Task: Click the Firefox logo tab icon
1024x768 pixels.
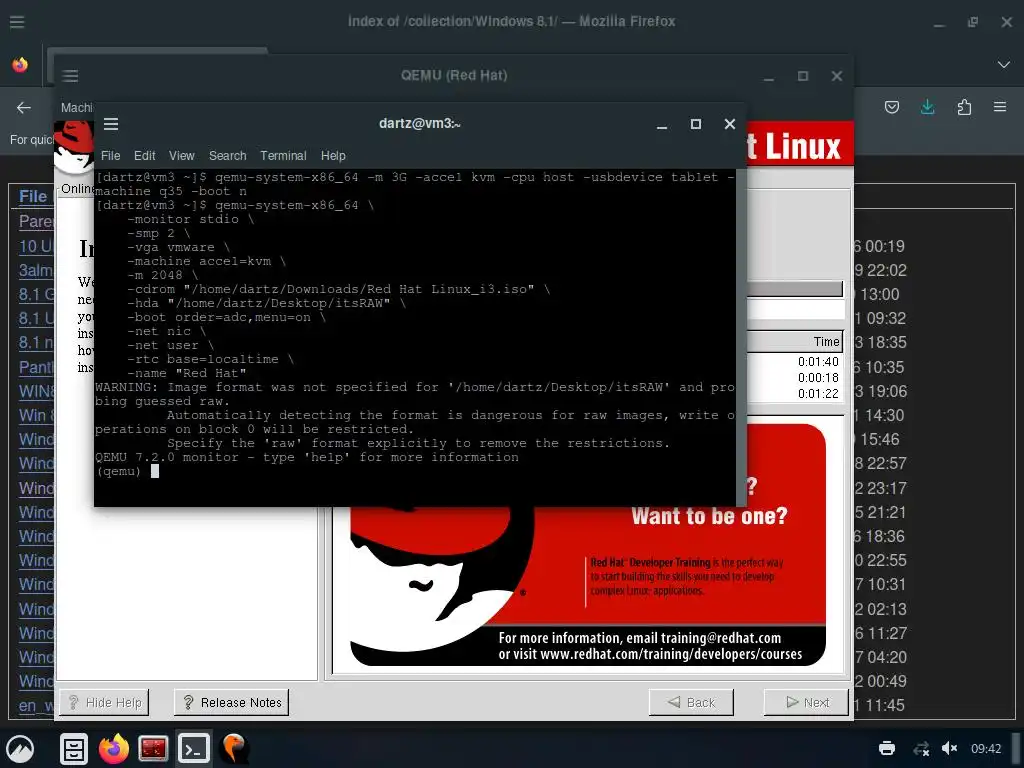Action: tap(20, 65)
